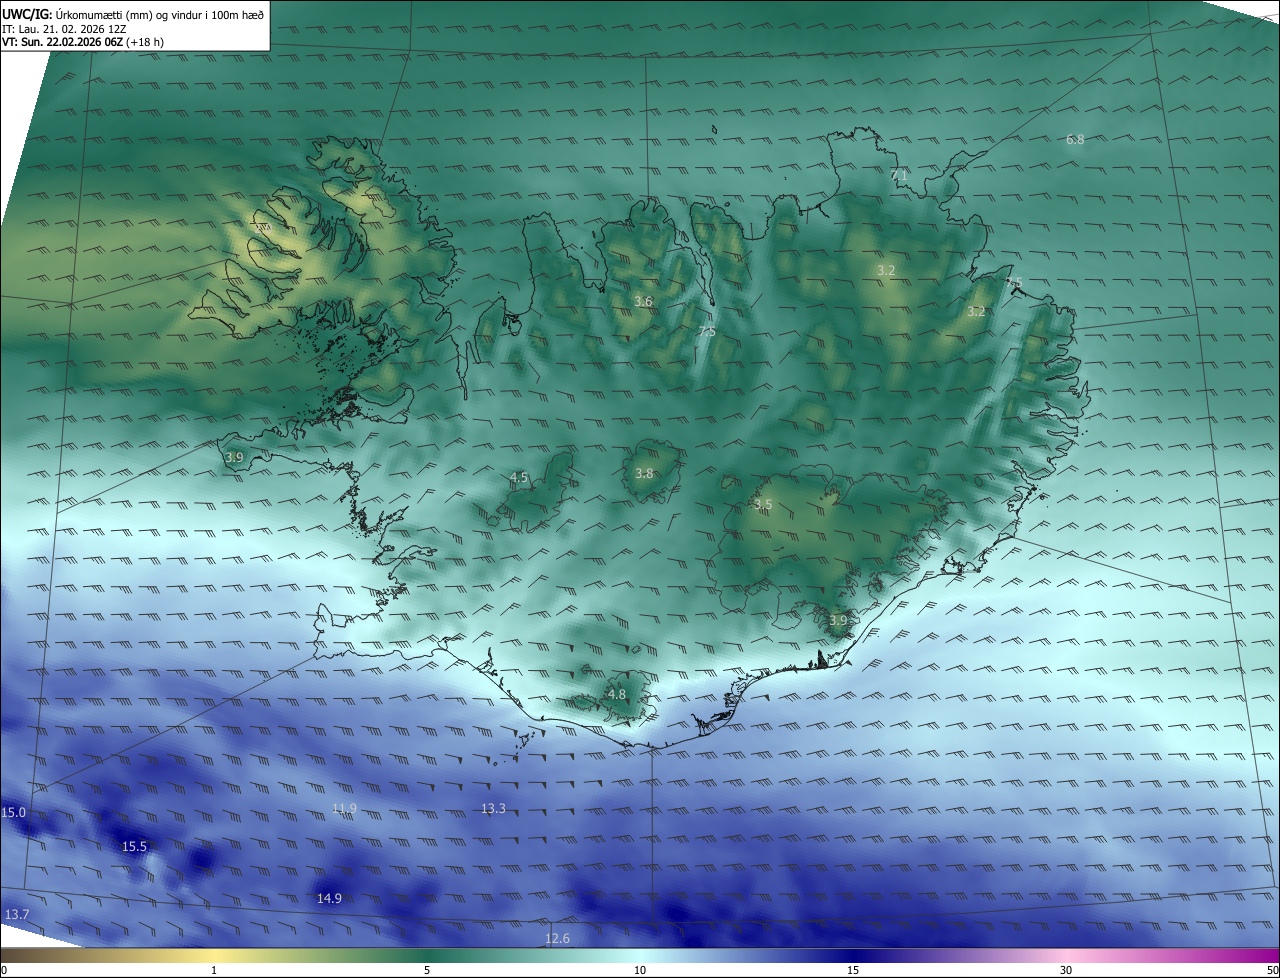Viewport: 1280px width, 978px height.
Task: Click the colour bar tick label 5
Action: click(427, 970)
